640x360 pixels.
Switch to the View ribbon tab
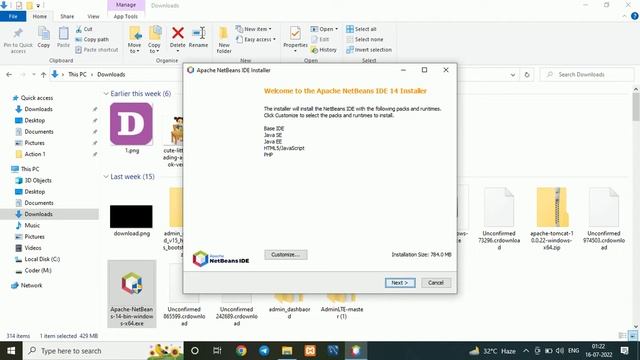(x=93, y=16)
